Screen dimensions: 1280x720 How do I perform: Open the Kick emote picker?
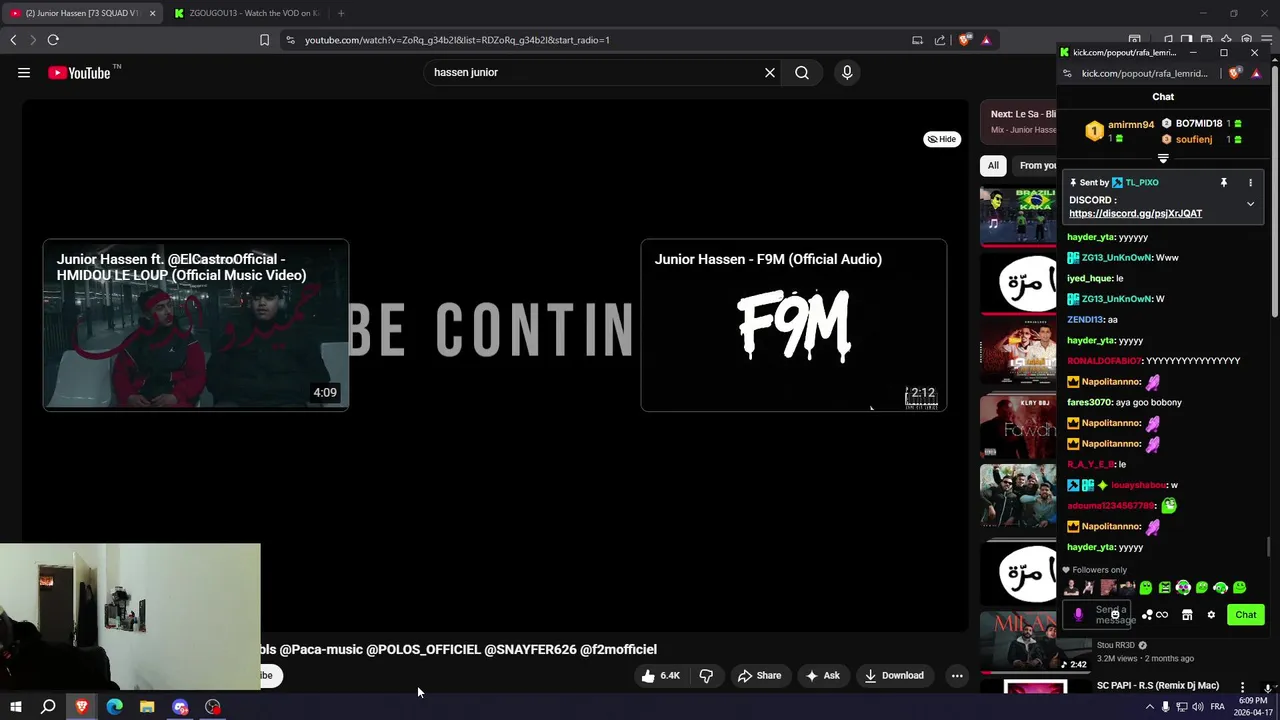[x=1115, y=615]
